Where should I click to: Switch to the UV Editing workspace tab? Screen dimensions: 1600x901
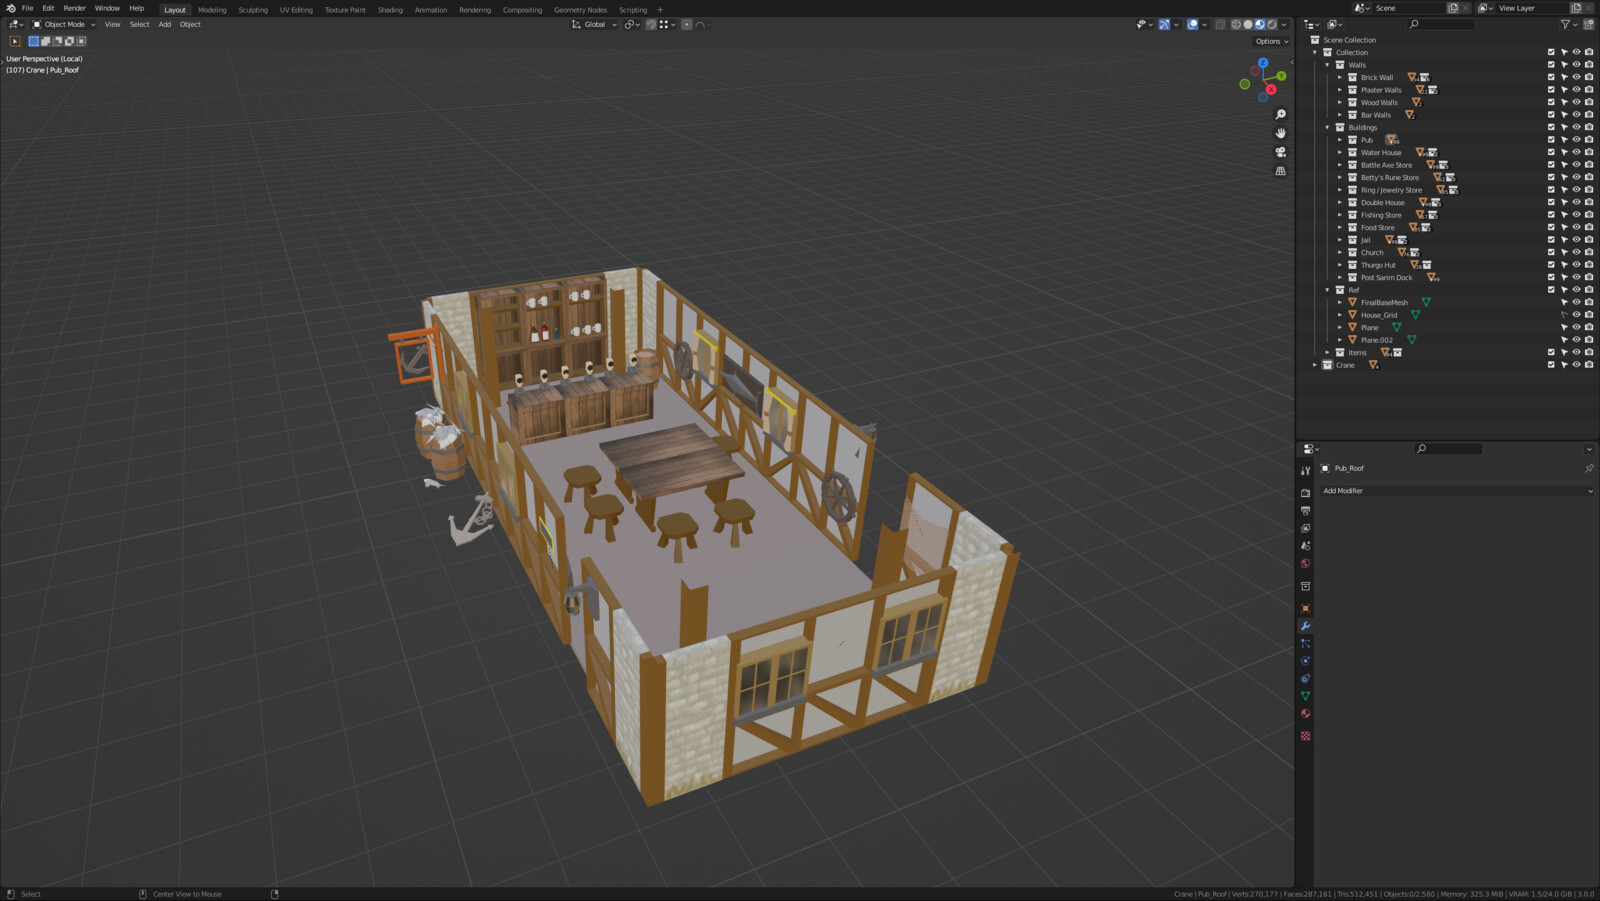[x=296, y=10]
